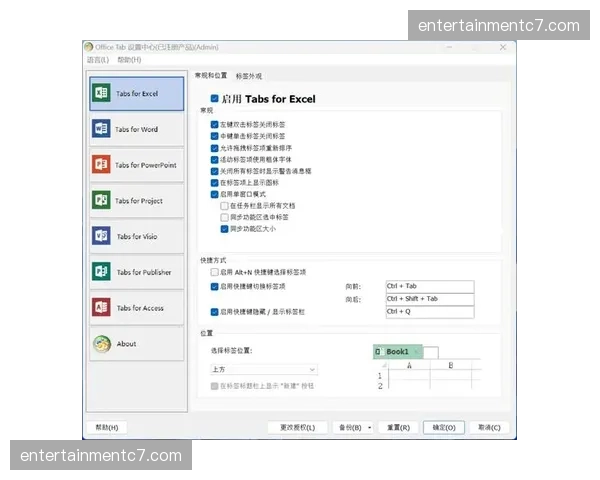Click the Book1 preview tab
The width and height of the screenshot is (600, 480).
click(x=398, y=351)
